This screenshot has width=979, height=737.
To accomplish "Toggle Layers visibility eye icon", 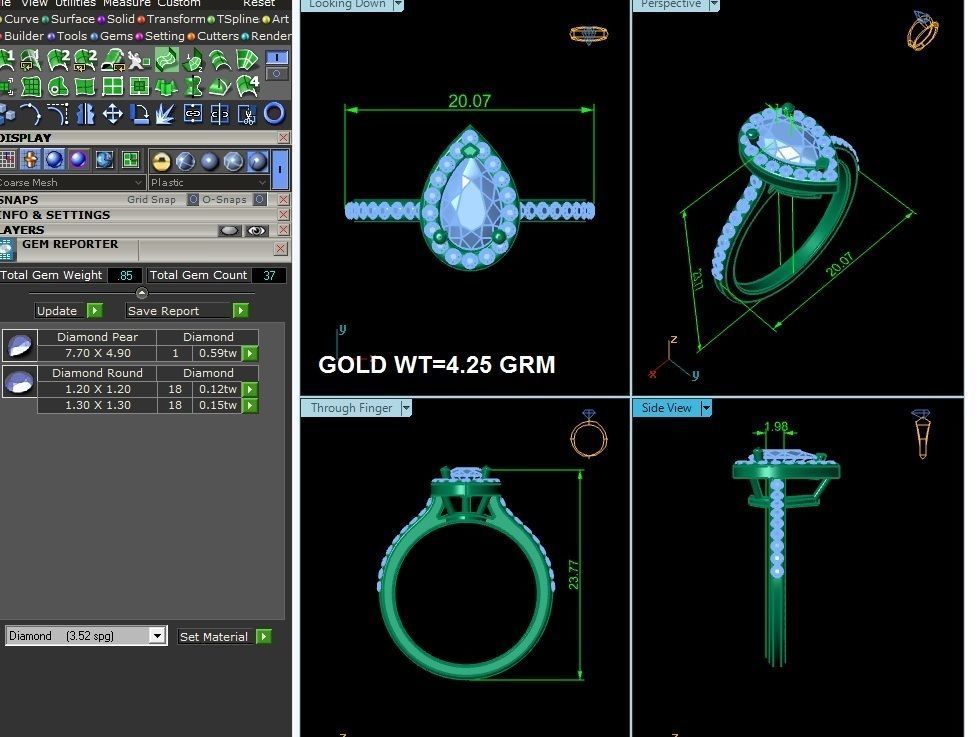I will point(256,230).
